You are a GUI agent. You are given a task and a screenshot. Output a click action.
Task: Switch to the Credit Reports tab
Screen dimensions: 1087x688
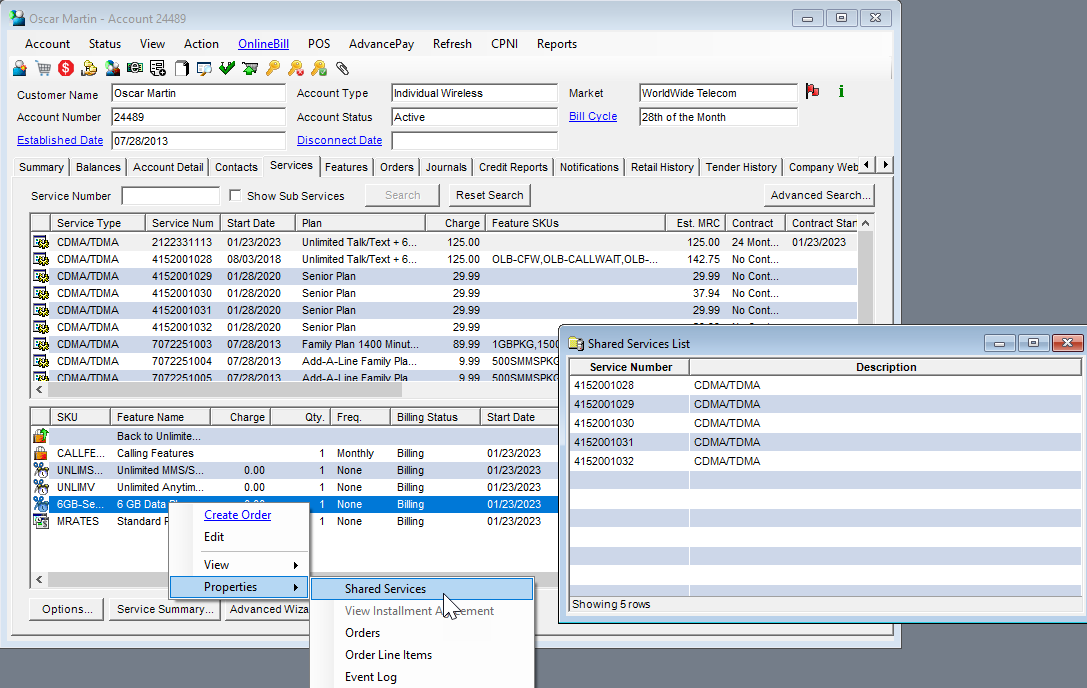pos(513,167)
